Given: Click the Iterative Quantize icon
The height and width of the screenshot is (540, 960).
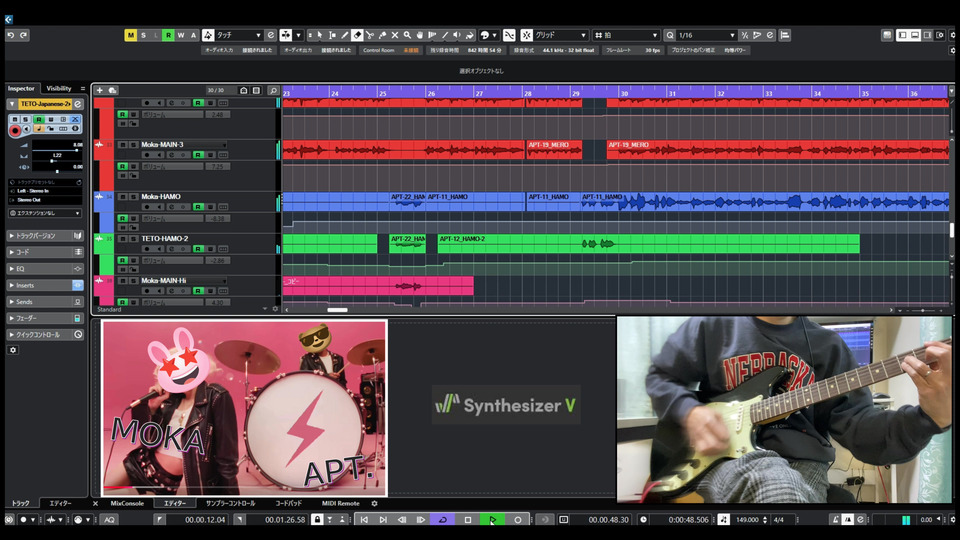Looking at the screenshot, I should (x=744, y=36).
